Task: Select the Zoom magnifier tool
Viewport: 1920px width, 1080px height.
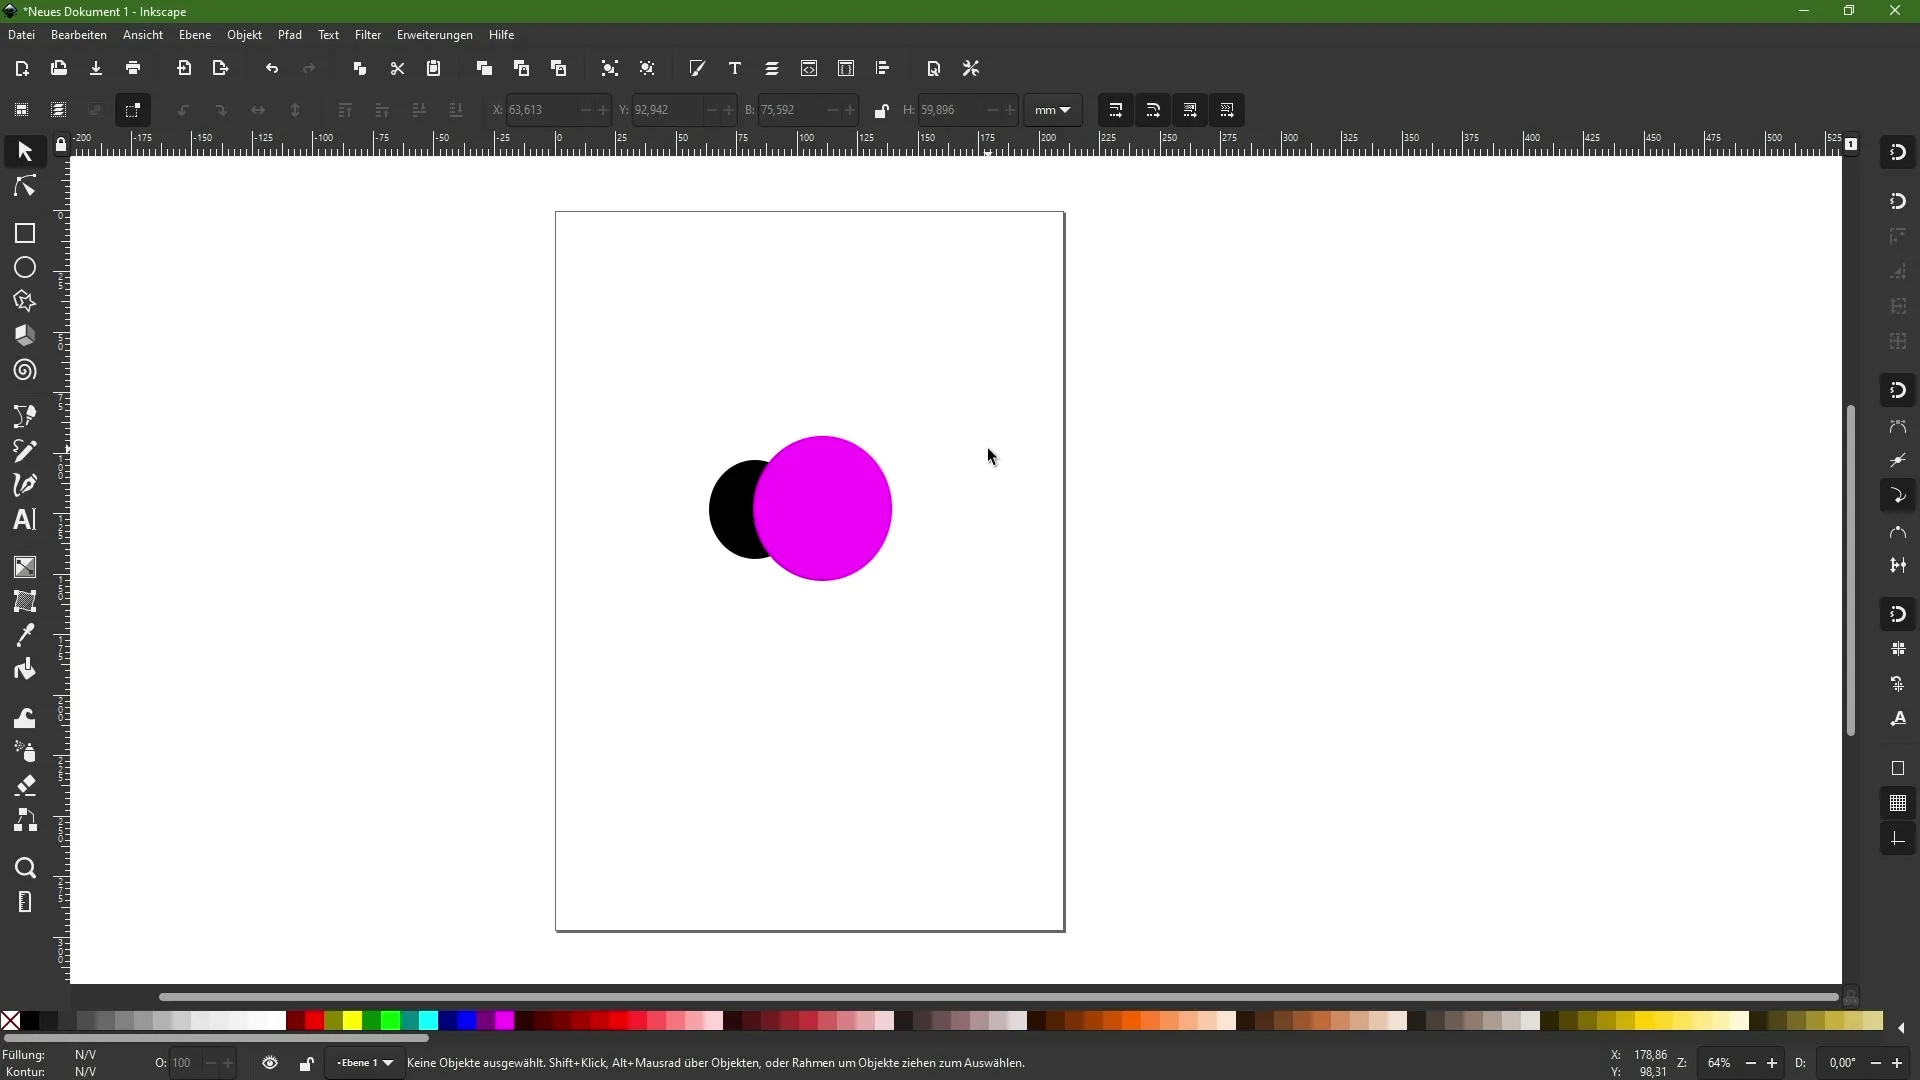Action: (25, 867)
